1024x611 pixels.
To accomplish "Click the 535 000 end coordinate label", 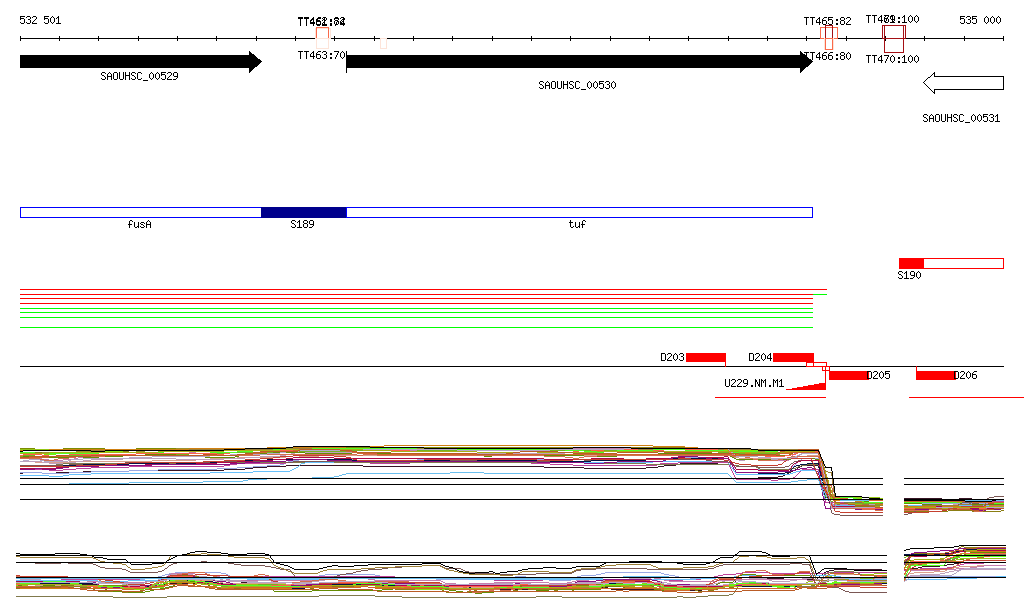I will tap(980, 20).
